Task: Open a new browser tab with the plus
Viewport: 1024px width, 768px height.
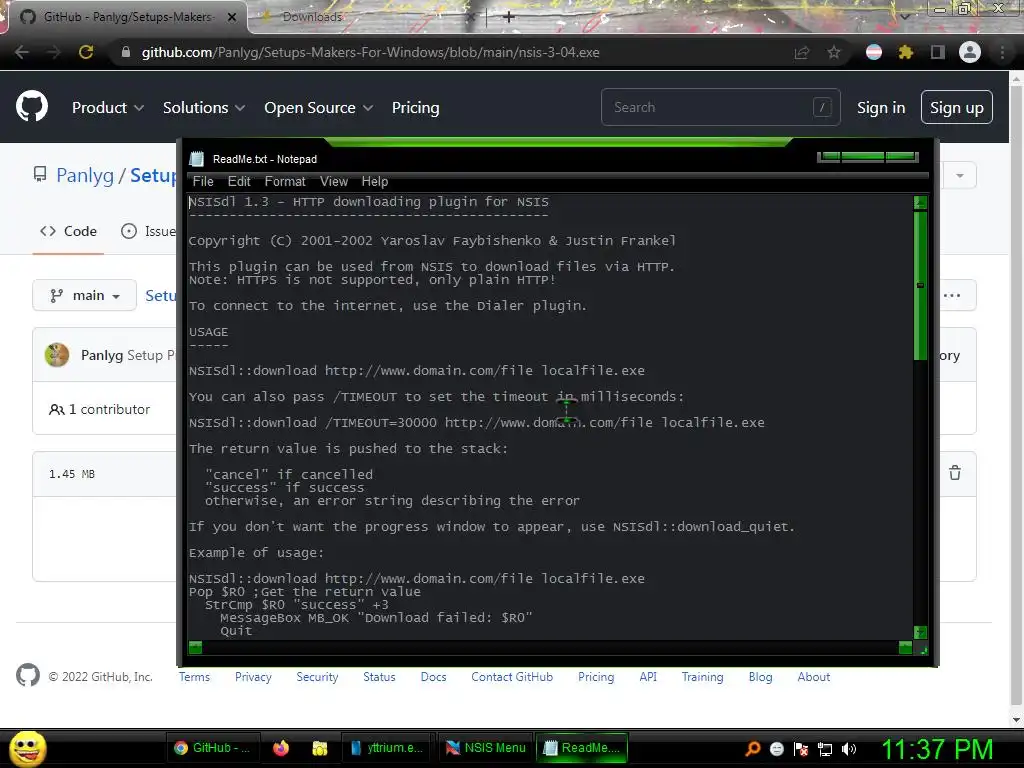Action: tap(509, 17)
